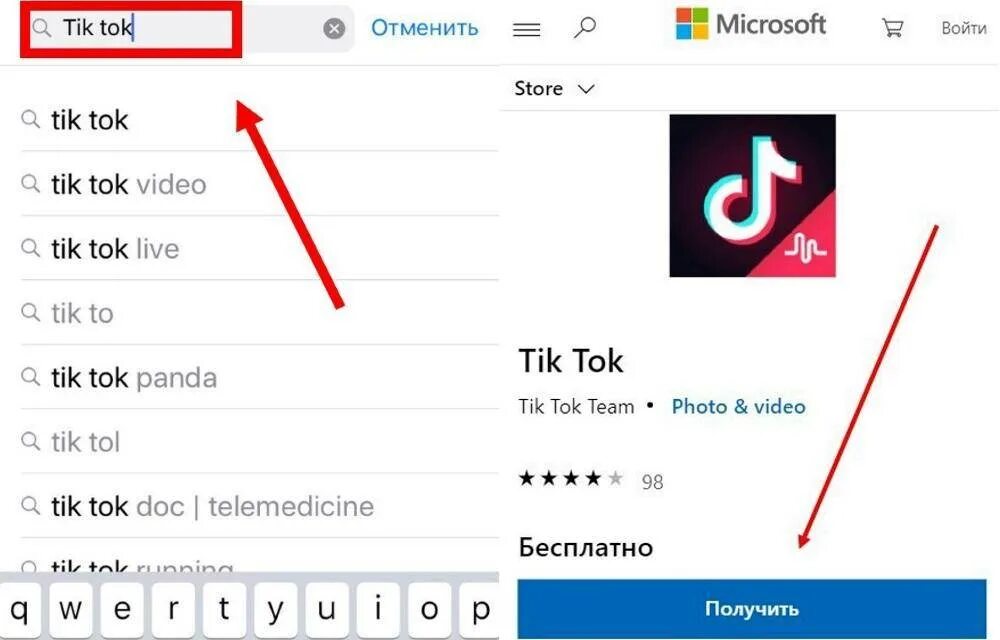
Task: Select the "tik tok" suggestion
Action: (260, 119)
